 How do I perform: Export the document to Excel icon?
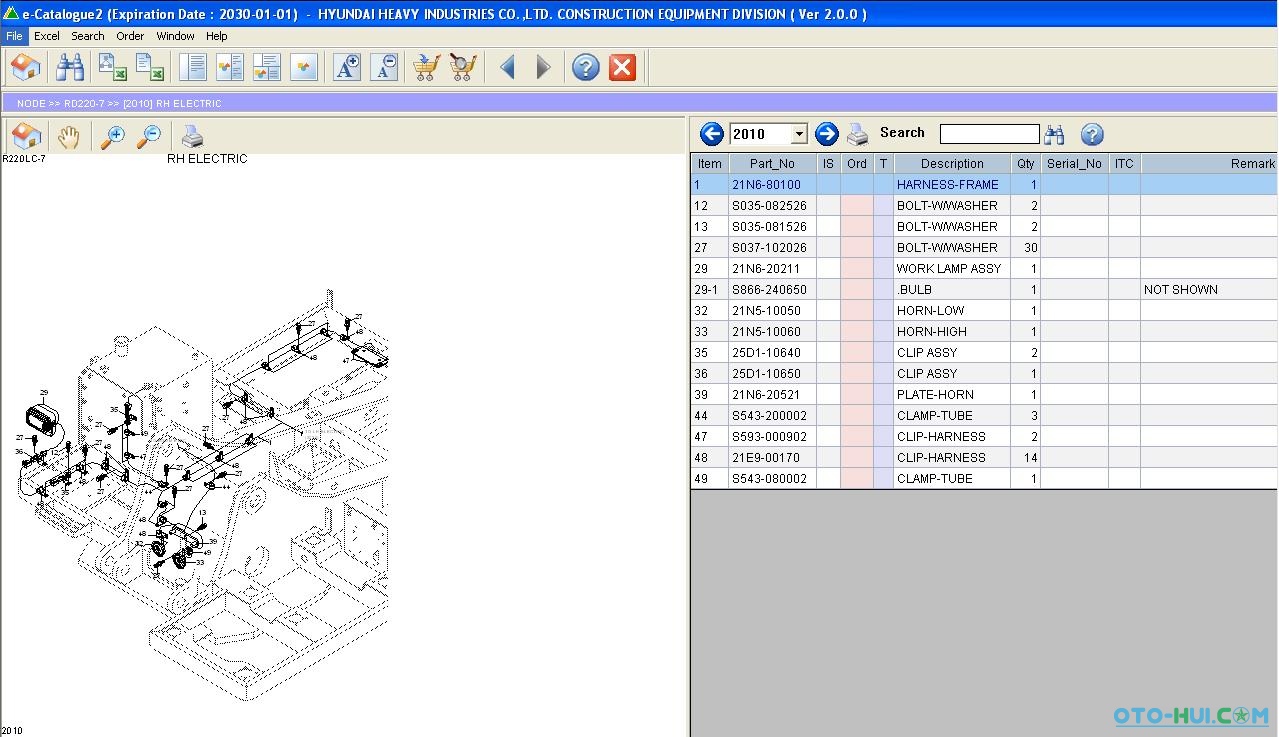pos(150,67)
